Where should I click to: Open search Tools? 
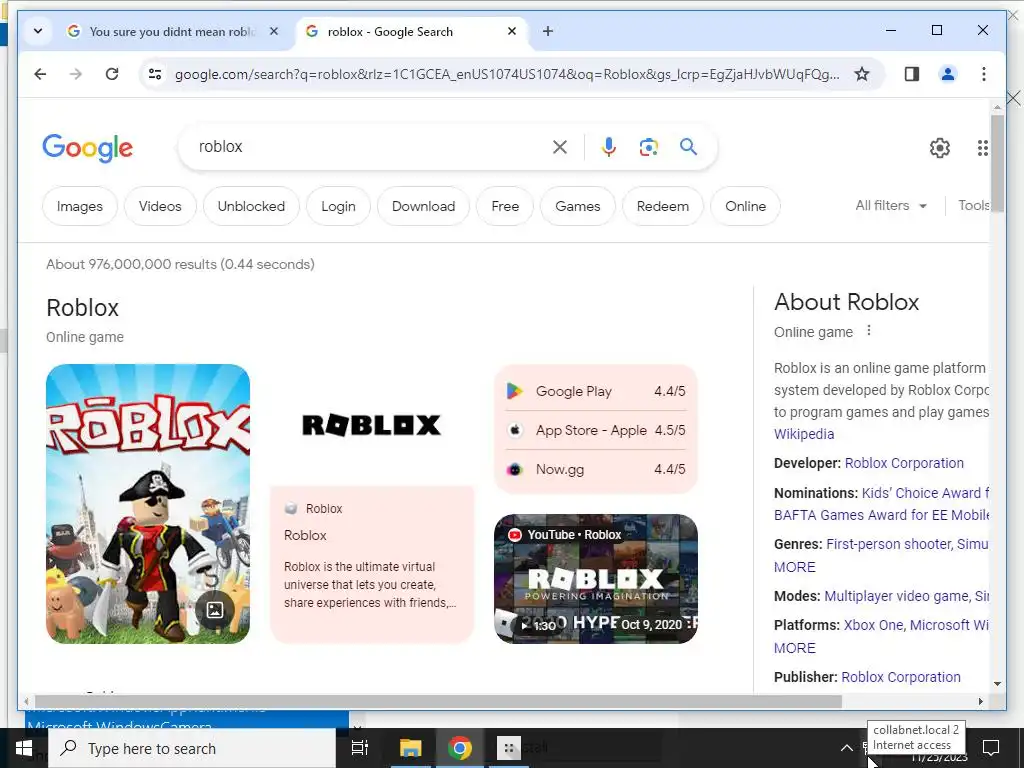point(973,206)
